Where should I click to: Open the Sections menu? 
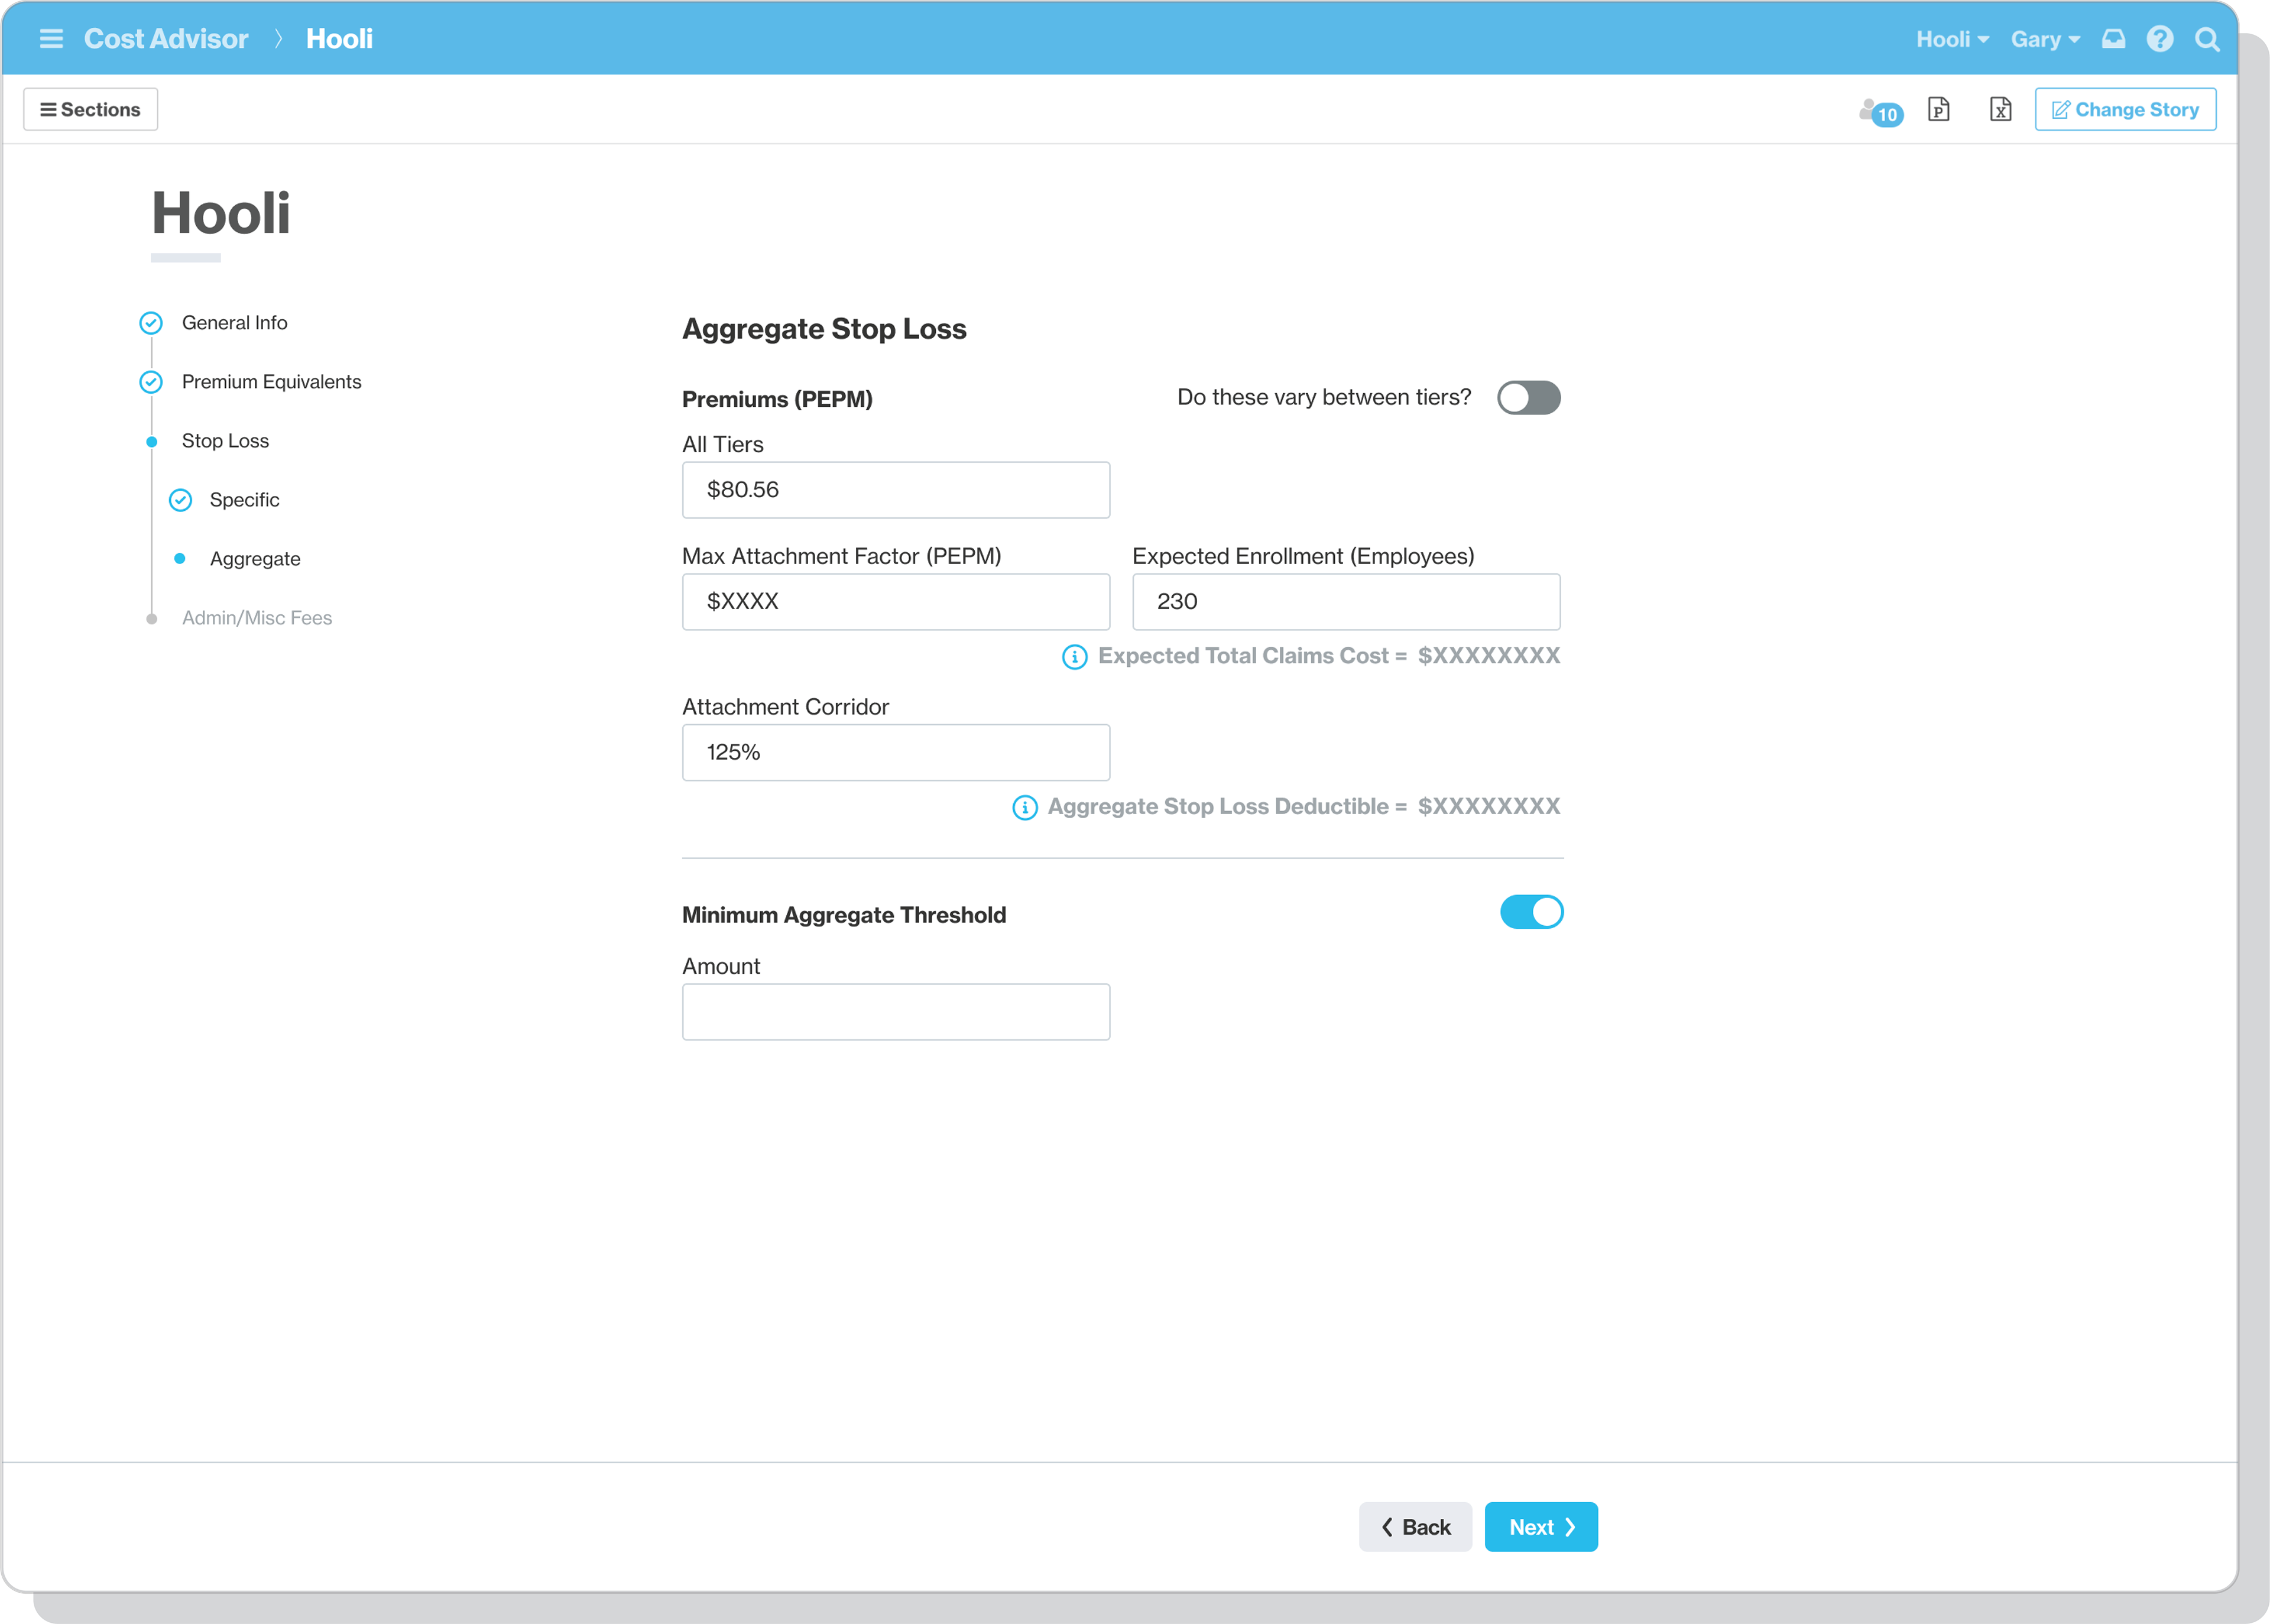(90, 110)
